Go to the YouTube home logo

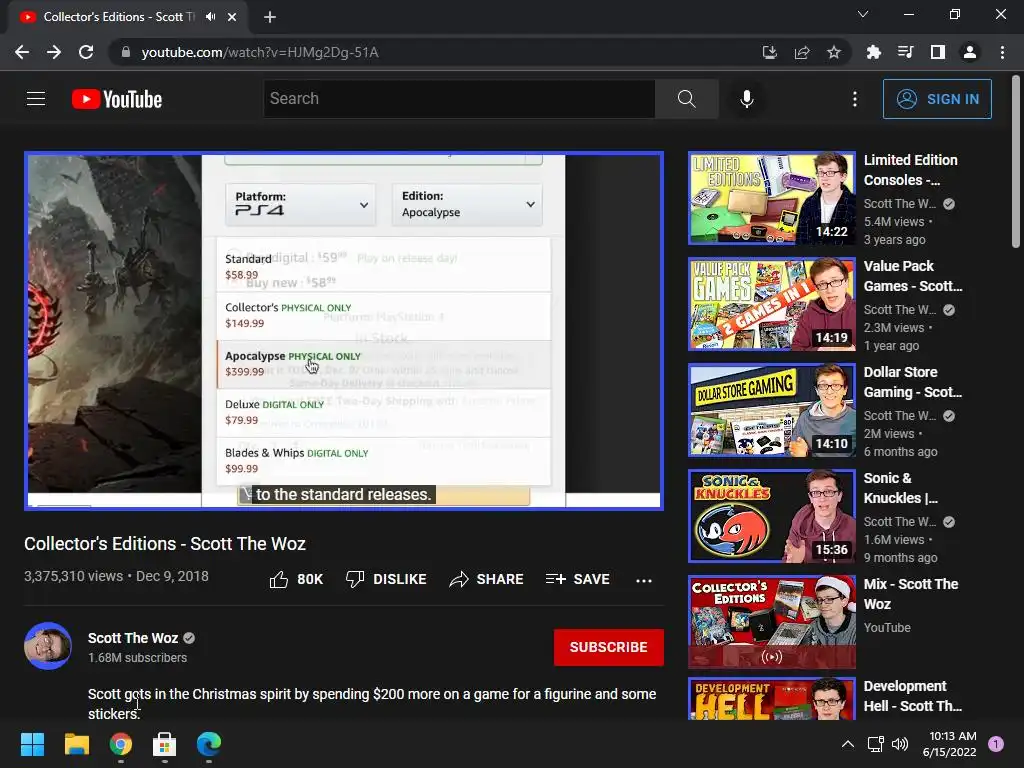[117, 99]
